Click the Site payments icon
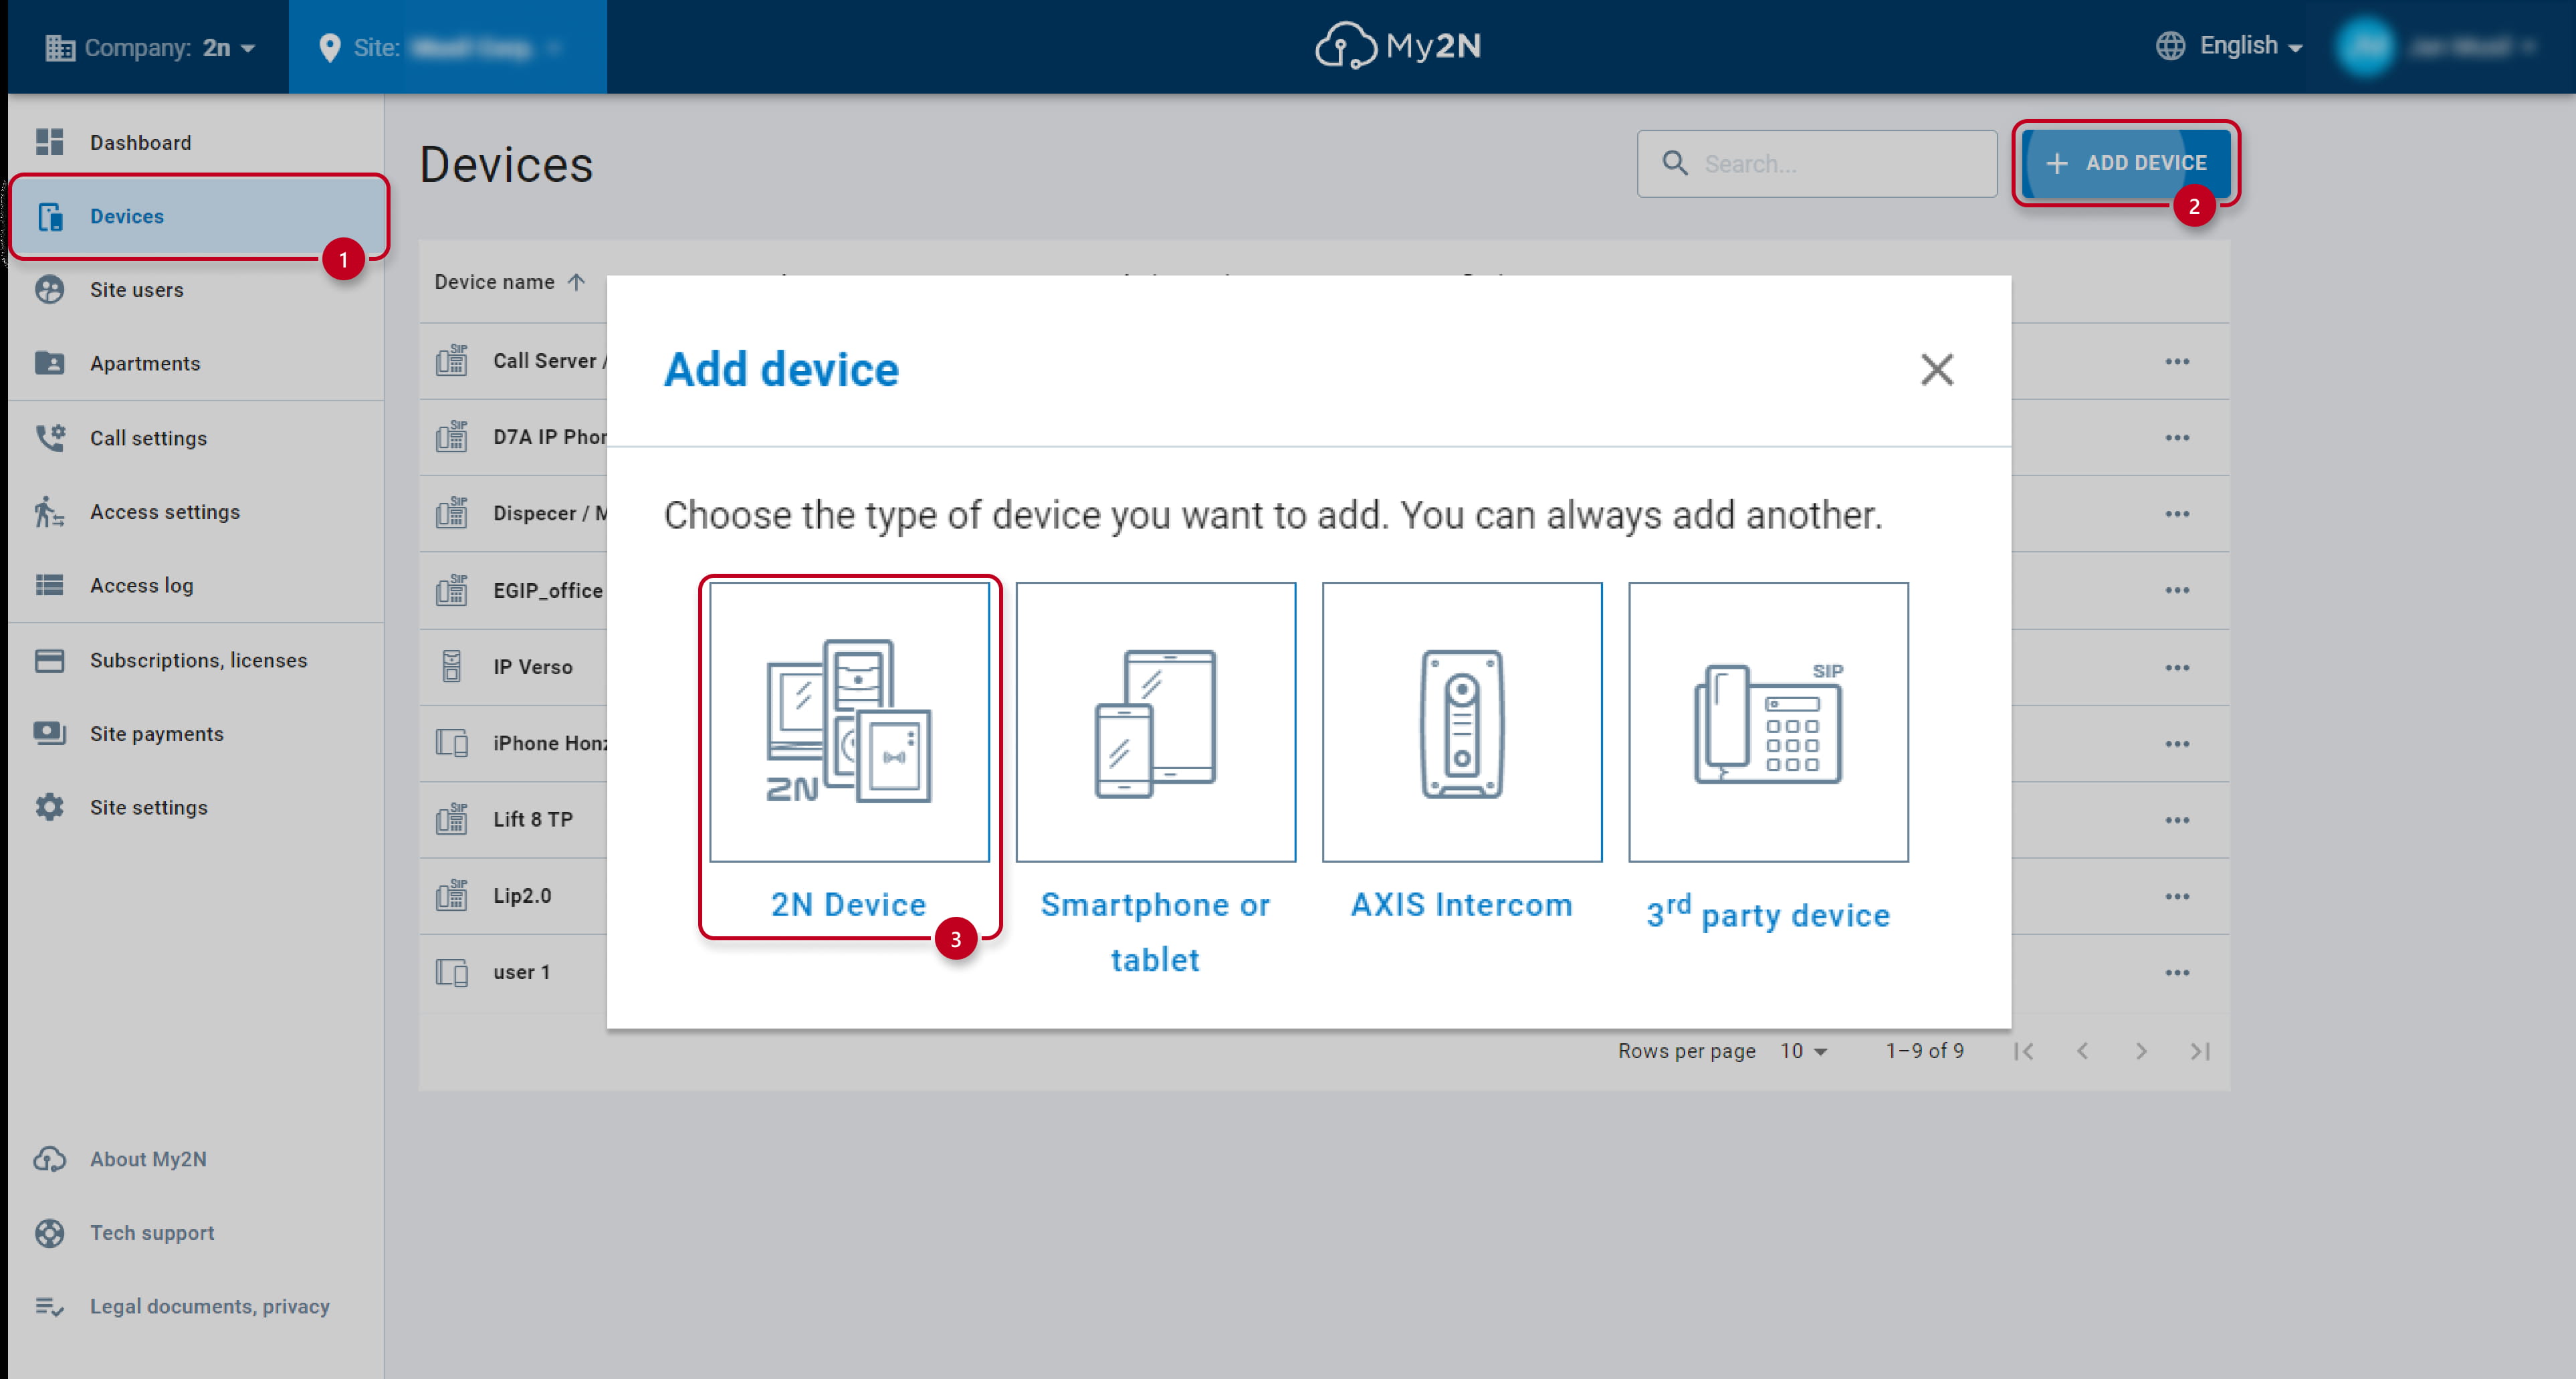 (x=49, y=733)
